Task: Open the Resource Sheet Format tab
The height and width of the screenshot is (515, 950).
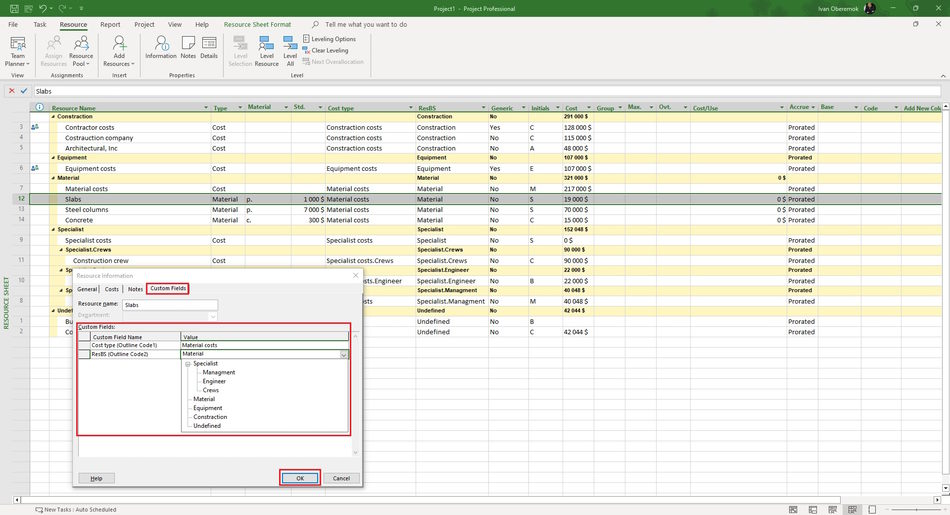Action: tap(257, 24)
